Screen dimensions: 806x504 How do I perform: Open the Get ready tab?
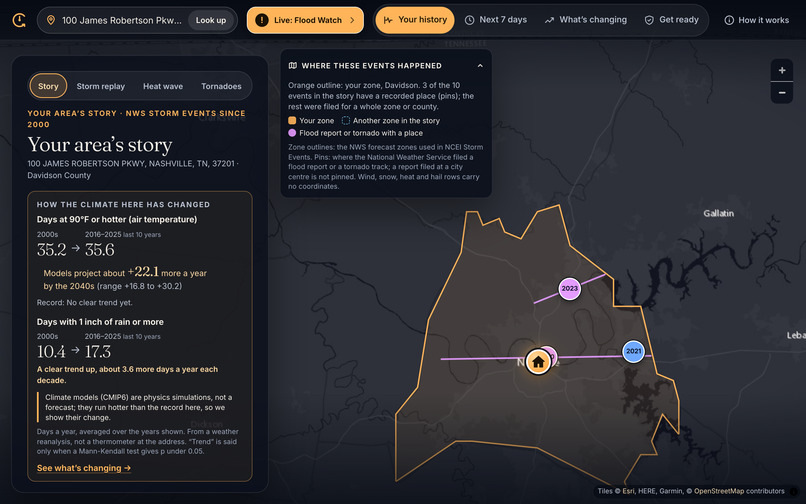pyautogui.click(x=671, y=20)
